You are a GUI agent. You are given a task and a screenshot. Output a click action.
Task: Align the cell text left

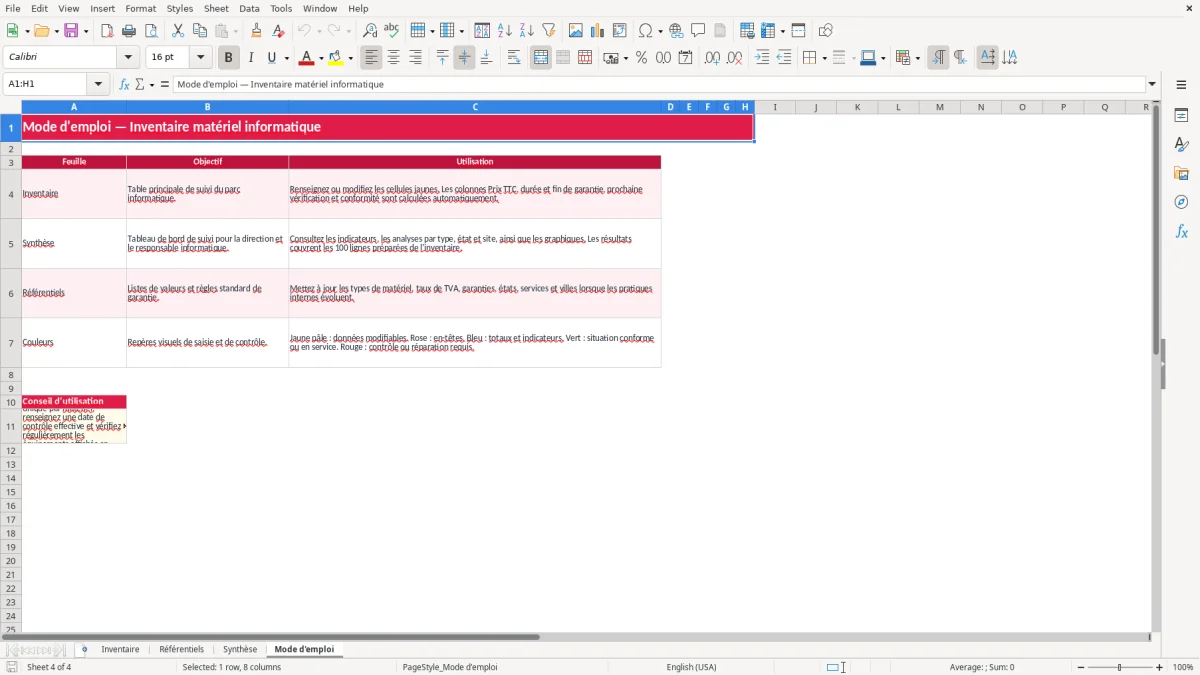coord(372,58)
